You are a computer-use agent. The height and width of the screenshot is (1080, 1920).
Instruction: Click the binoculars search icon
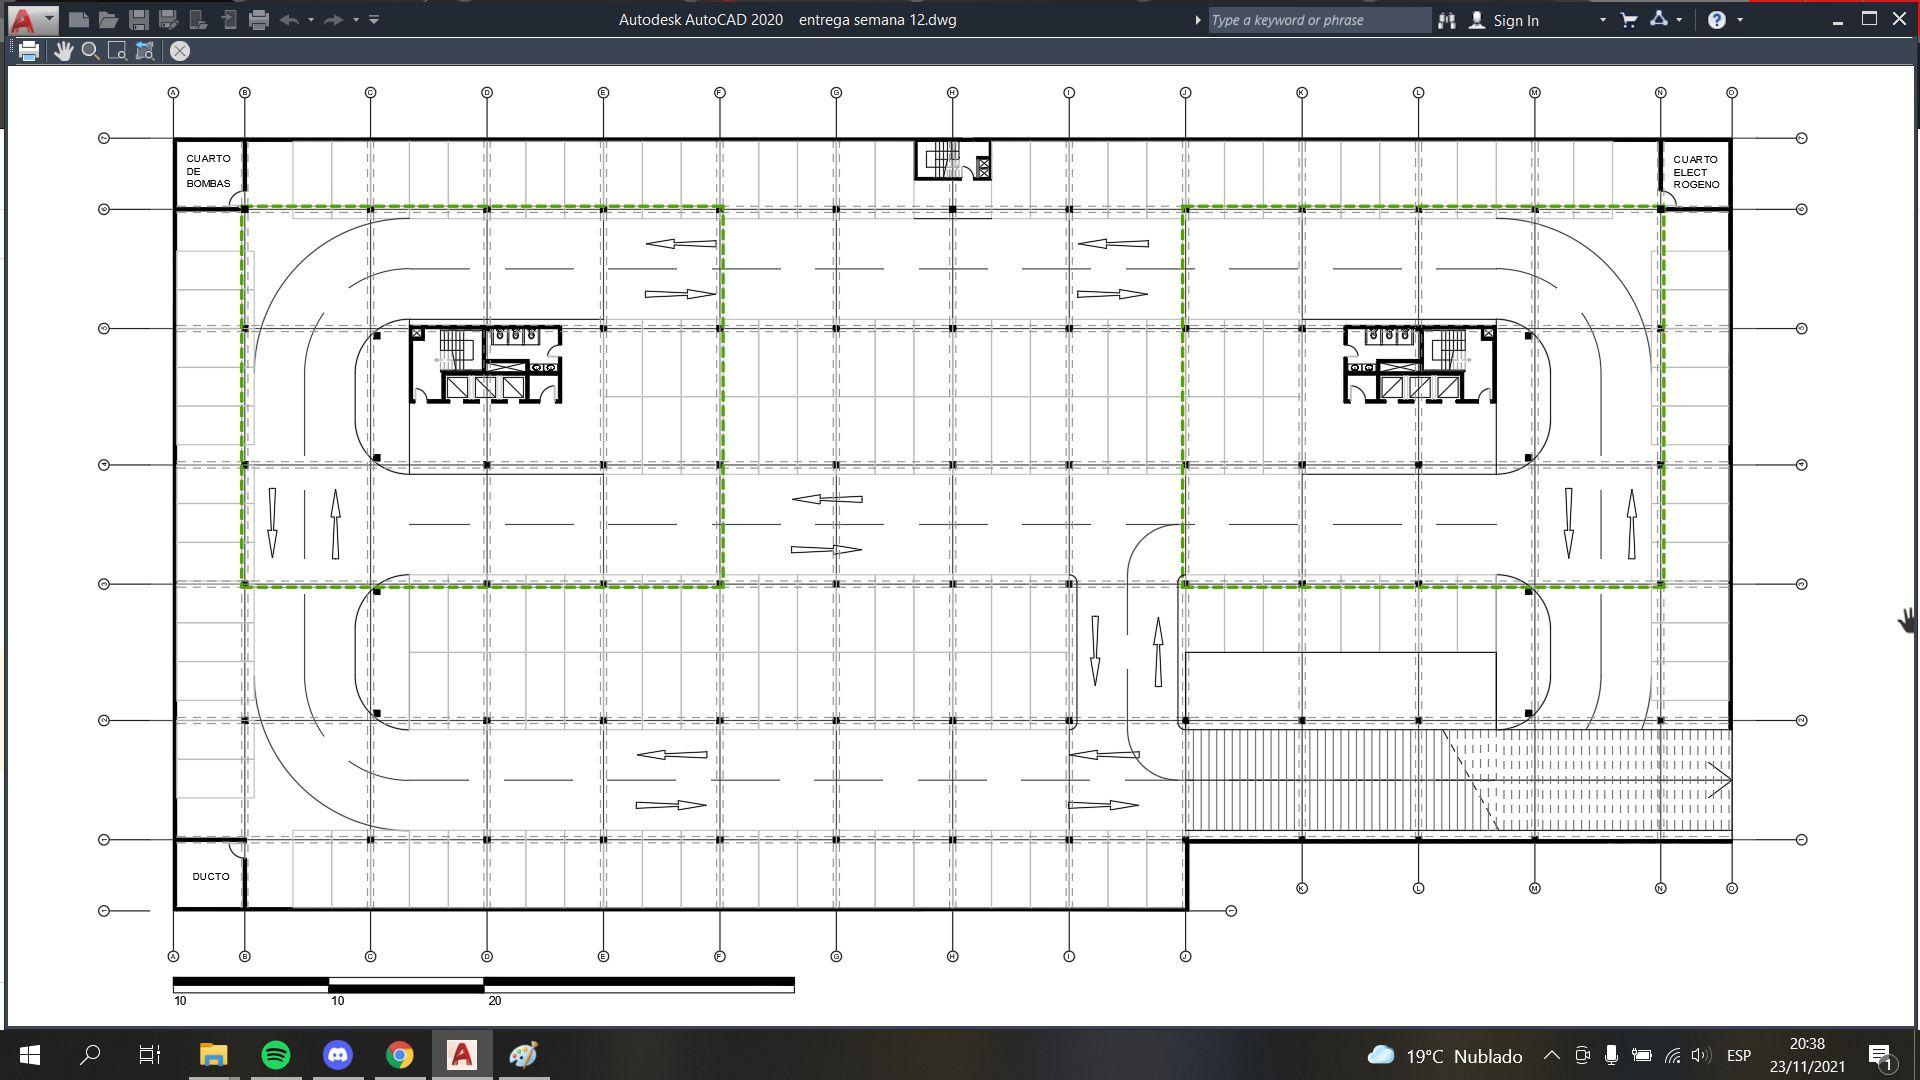tap(1446, 20)
